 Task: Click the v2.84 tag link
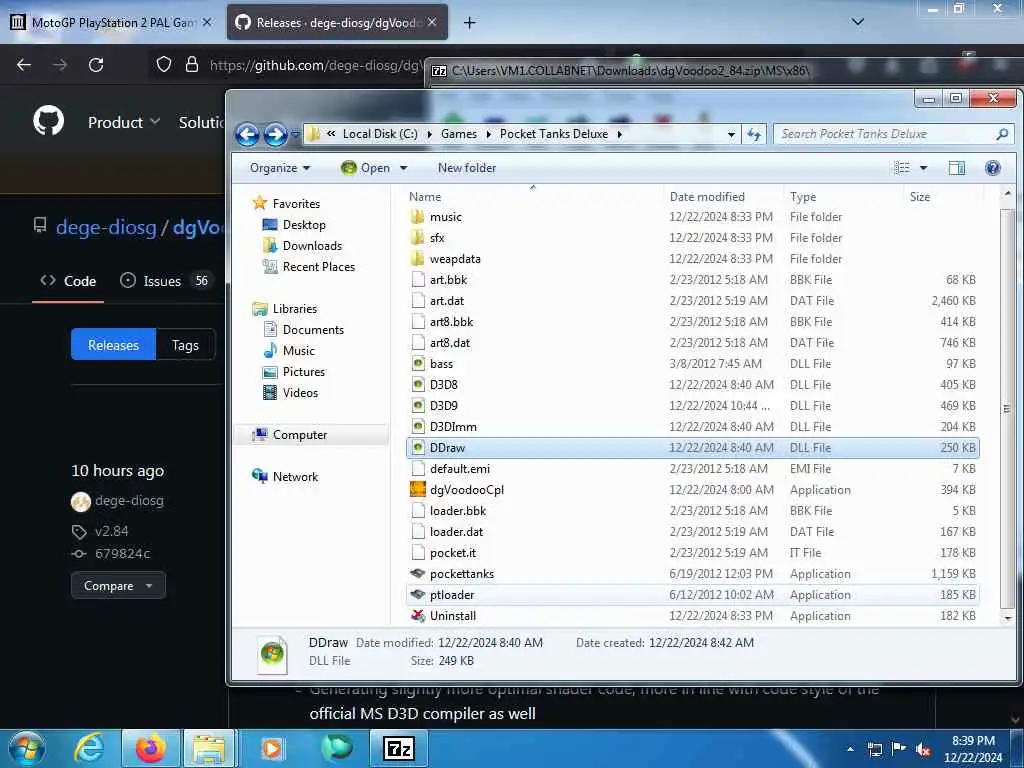(112, 532)
